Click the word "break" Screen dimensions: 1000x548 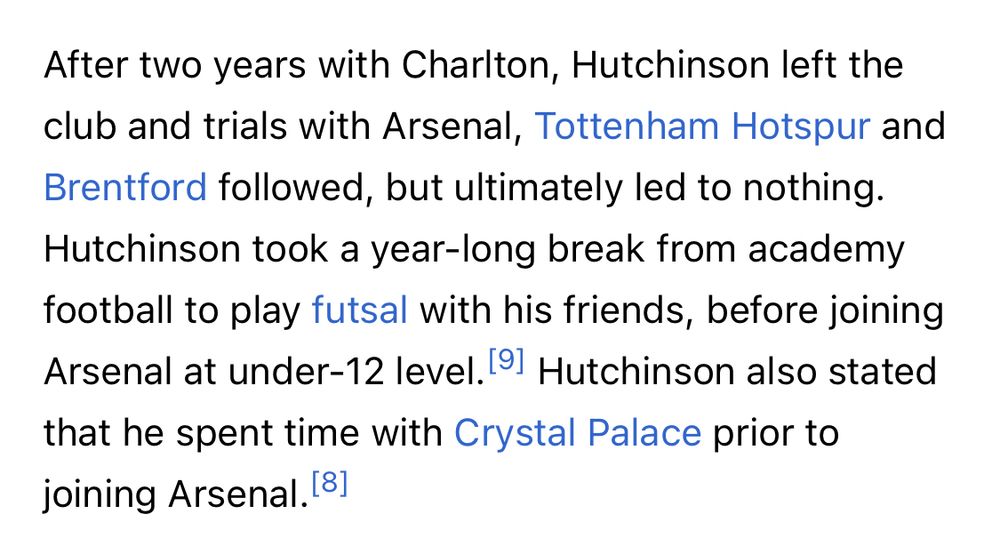click(x=596, y=249)
